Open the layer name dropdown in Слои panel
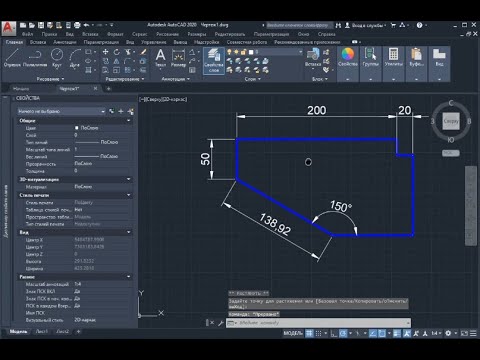480x360 pixels. click(300, 52)
